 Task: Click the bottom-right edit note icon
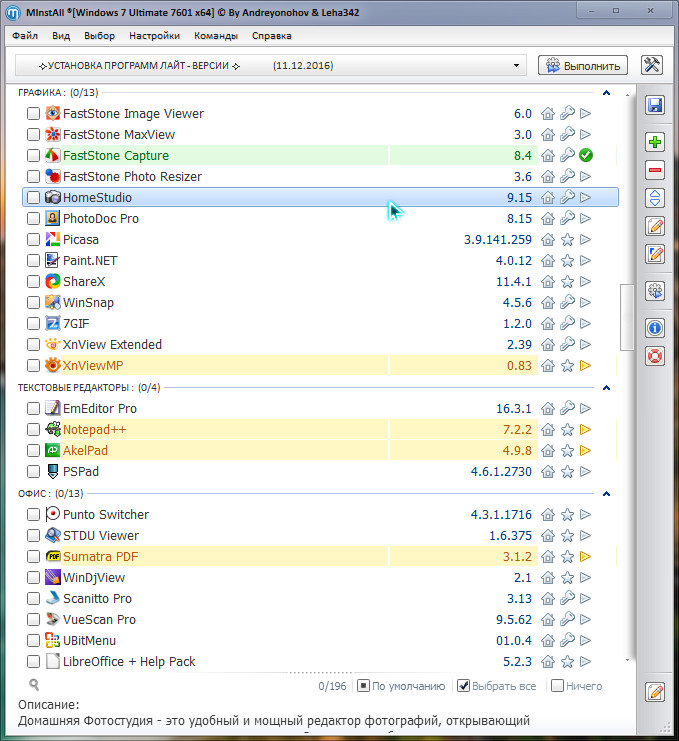pos(655,692)
